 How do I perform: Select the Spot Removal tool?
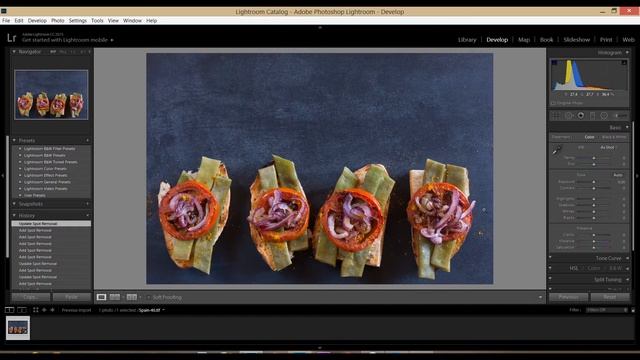569,116
